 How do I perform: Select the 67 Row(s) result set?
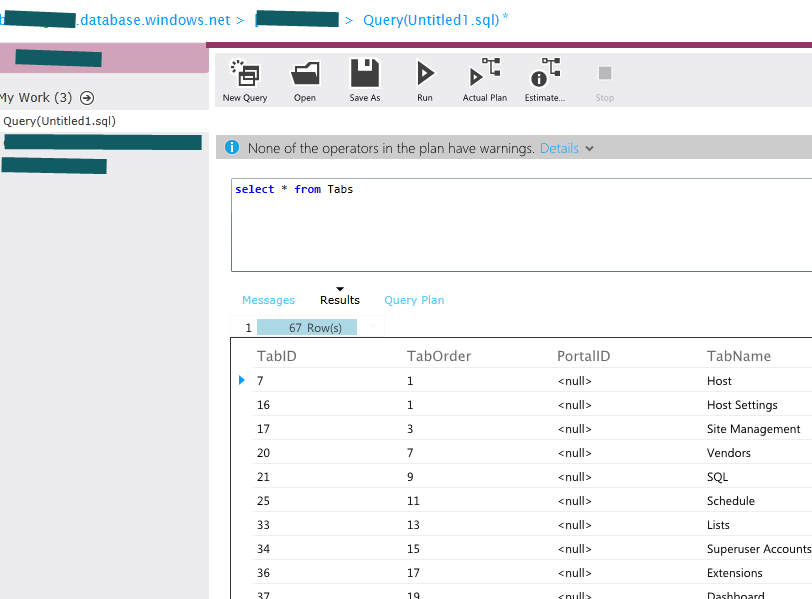(307, 328)
